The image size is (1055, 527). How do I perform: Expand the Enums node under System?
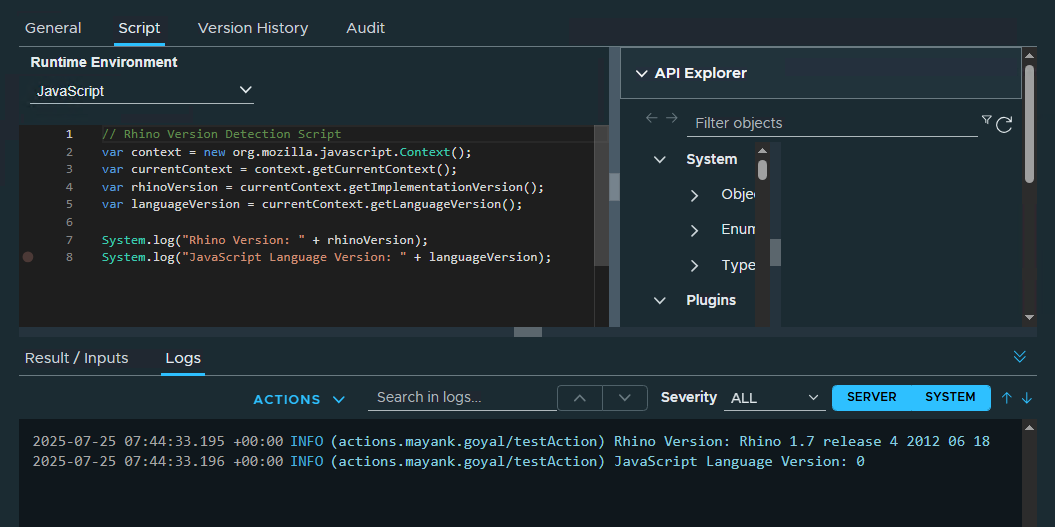[x=695, y=231]
